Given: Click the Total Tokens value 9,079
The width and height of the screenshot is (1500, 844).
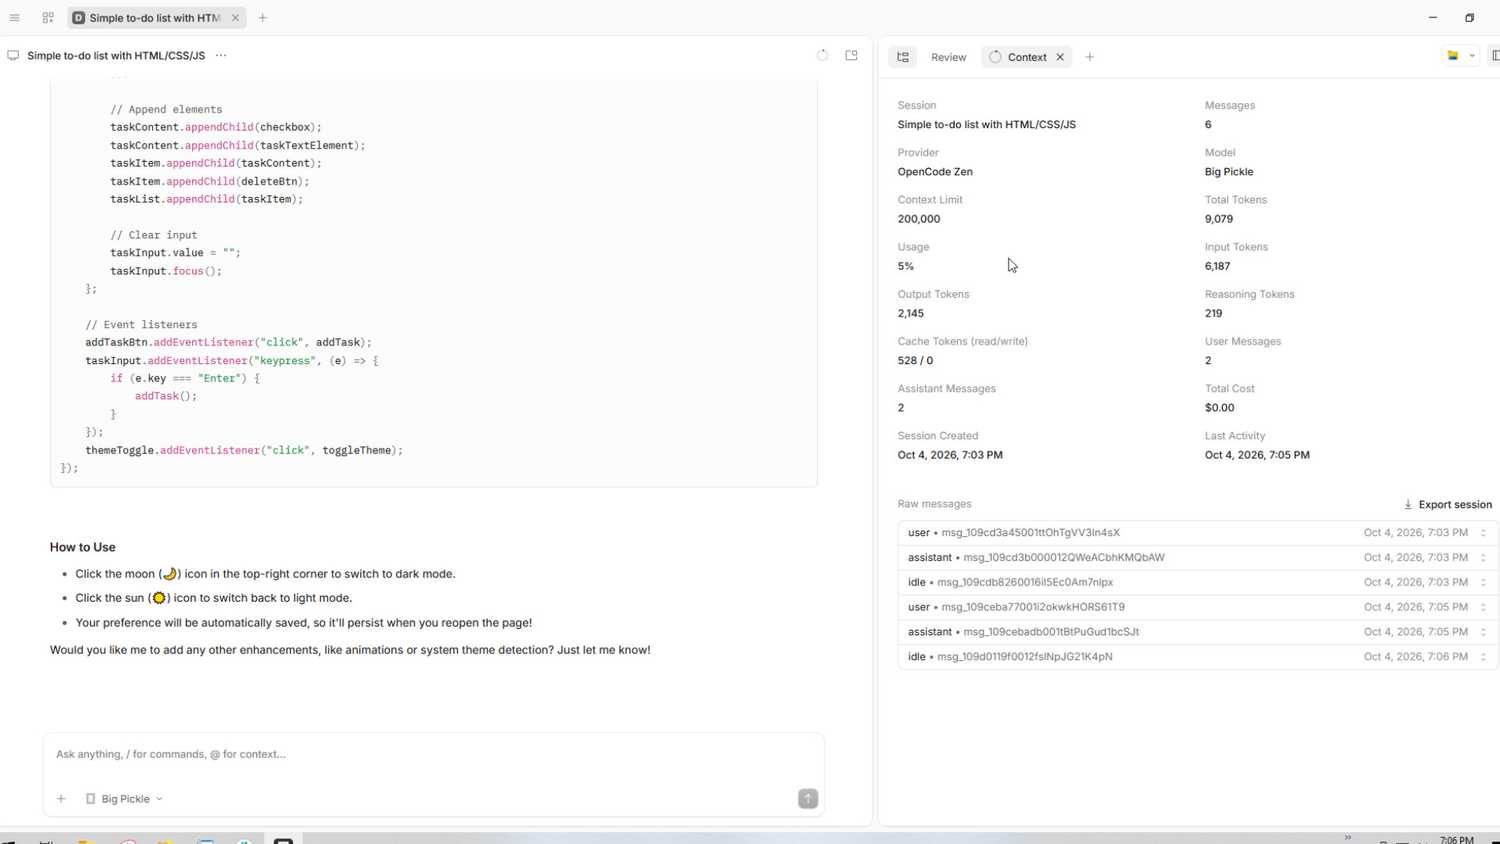Looking at the screenshot, I should click(x=1219, y=219).
